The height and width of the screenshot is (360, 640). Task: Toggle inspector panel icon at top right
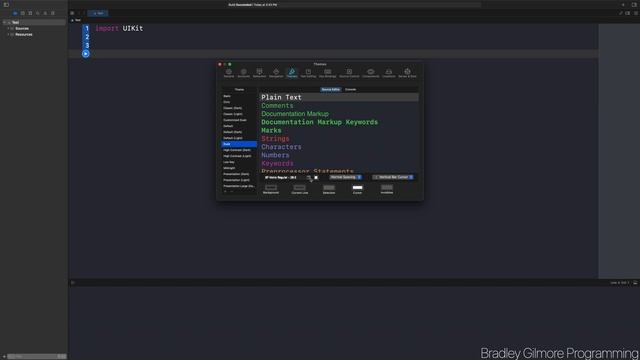(634, 4)
